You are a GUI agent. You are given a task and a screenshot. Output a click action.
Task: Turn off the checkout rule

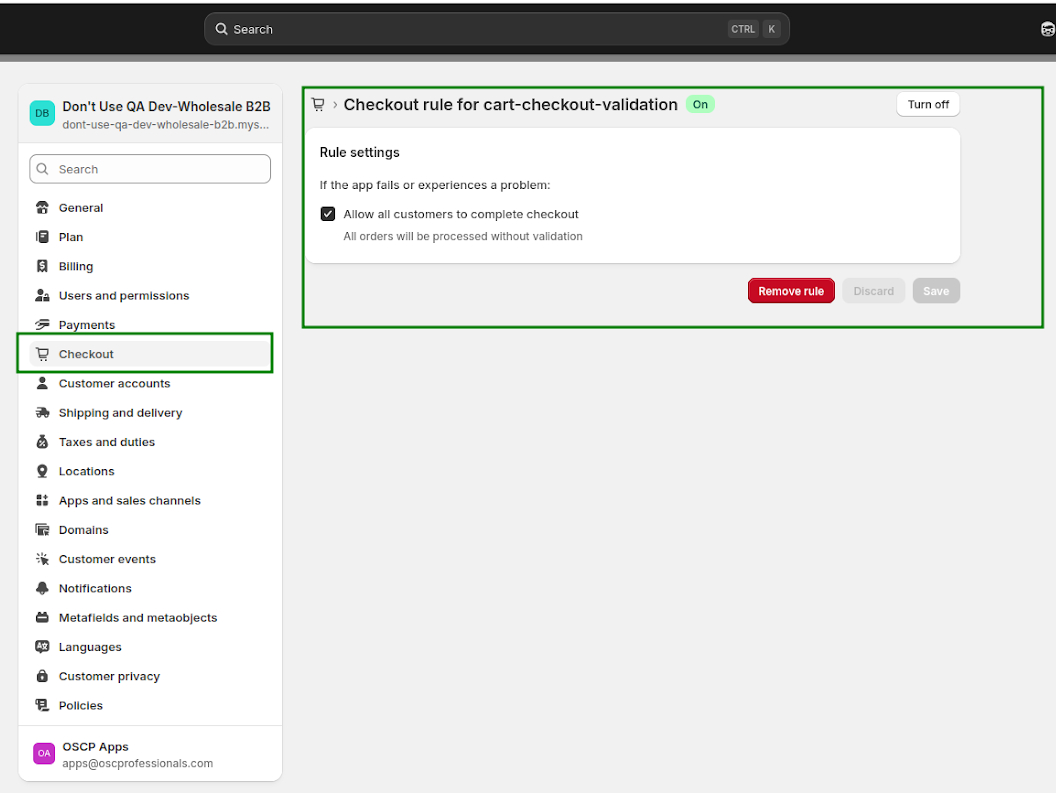click(927, 103)
